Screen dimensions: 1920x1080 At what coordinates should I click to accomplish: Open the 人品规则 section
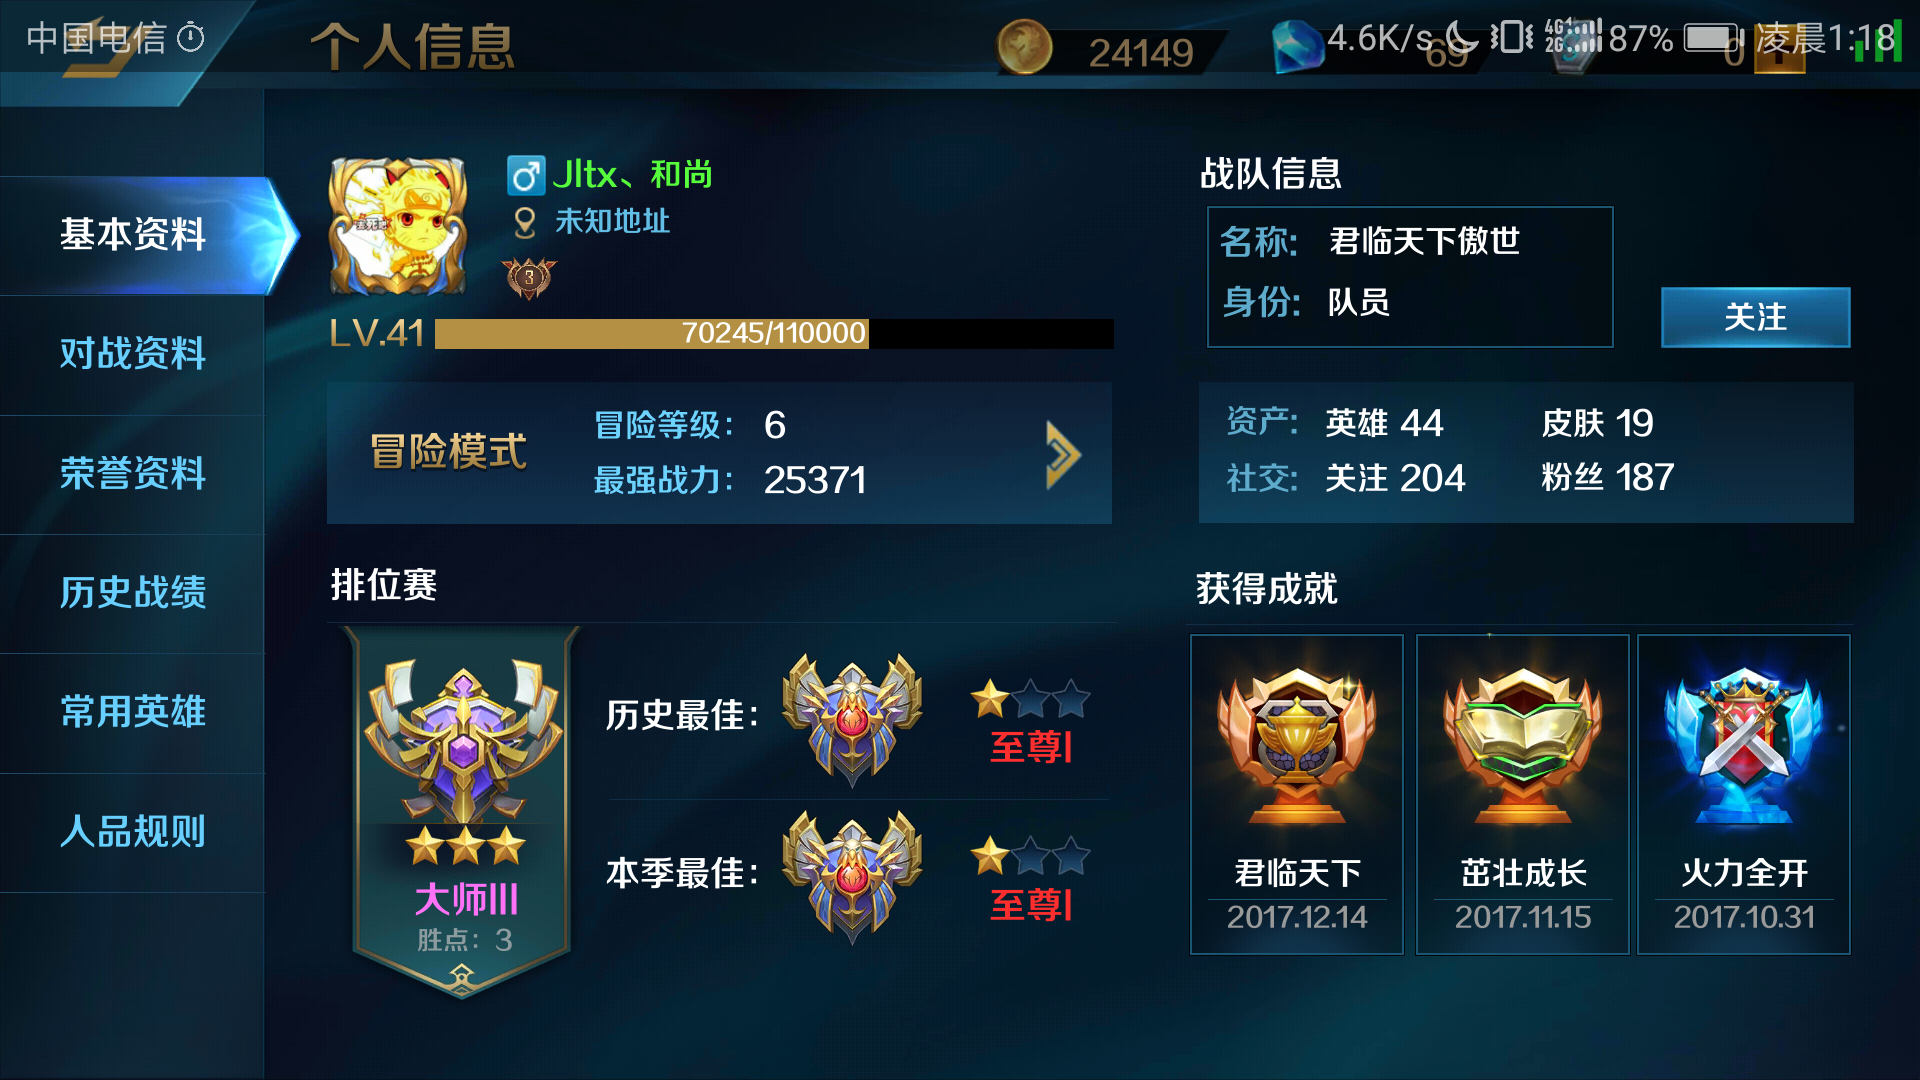[132, 831]
